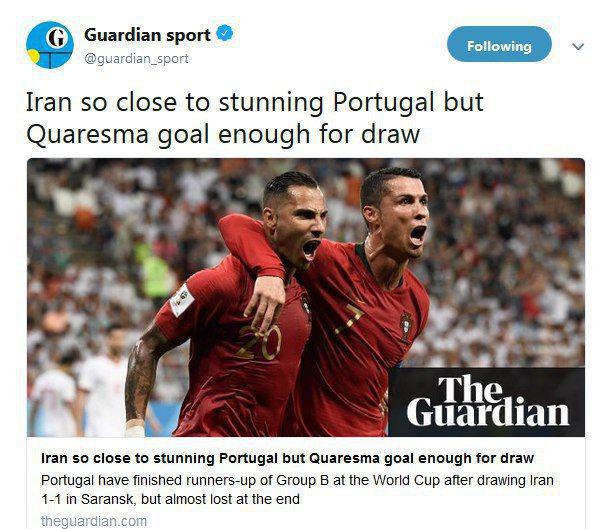The width and height of the screenshot is (612, 529).
Task: Click the blue verified badge icon
Action: click(225, 33)
